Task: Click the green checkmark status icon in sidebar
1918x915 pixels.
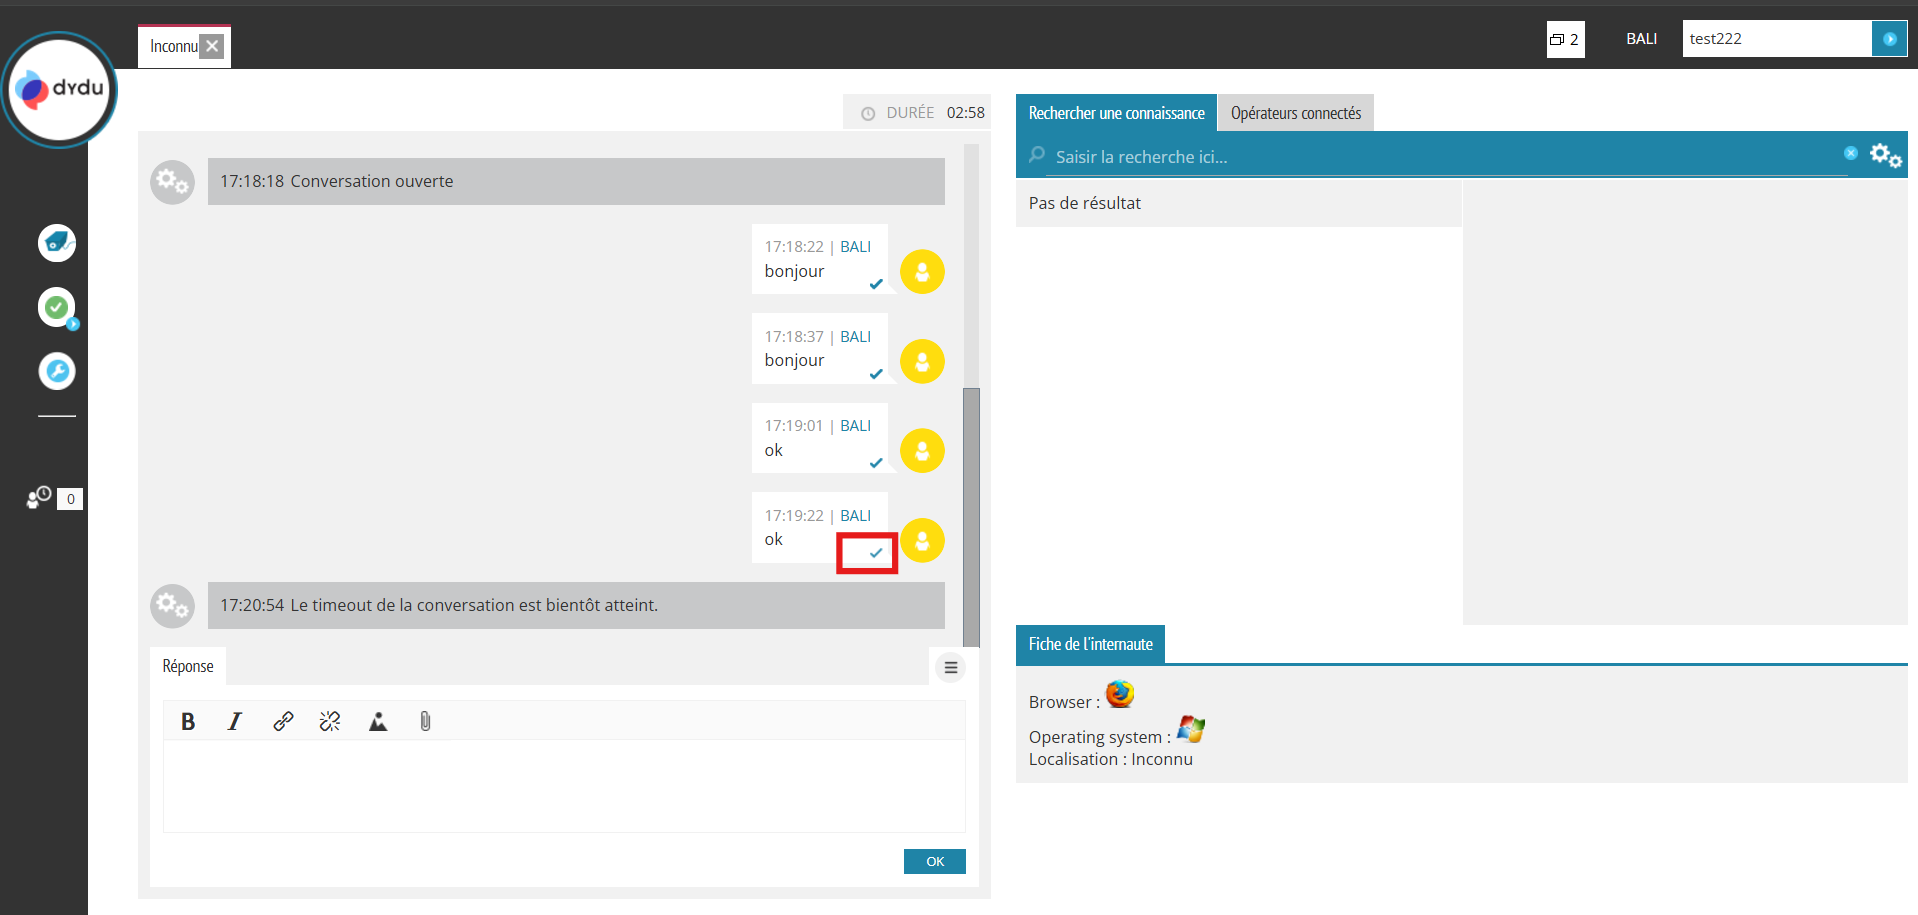Action: tap(57, 307)
